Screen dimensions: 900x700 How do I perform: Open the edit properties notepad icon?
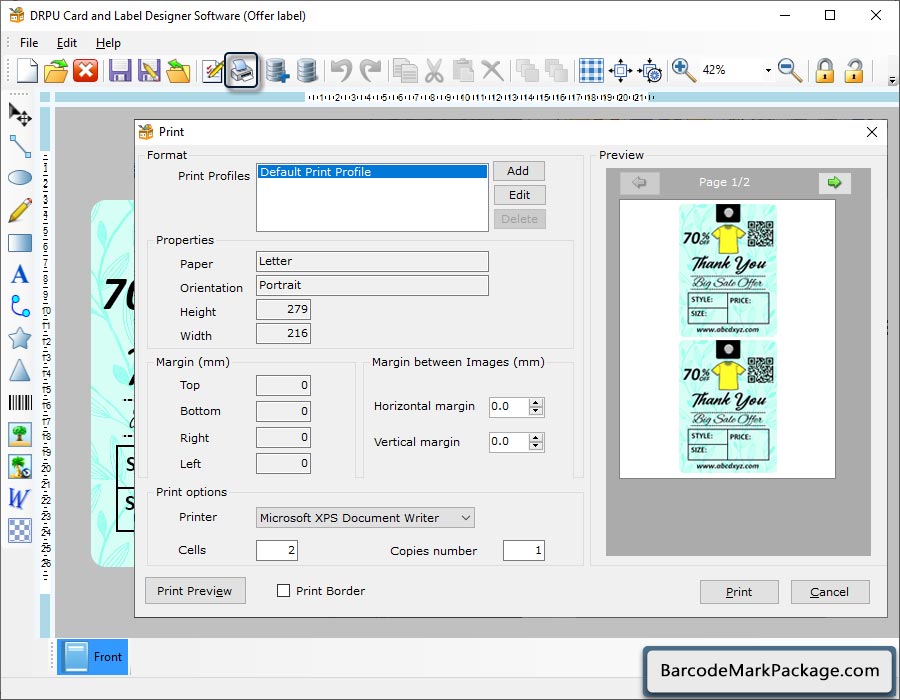point(212,71)
